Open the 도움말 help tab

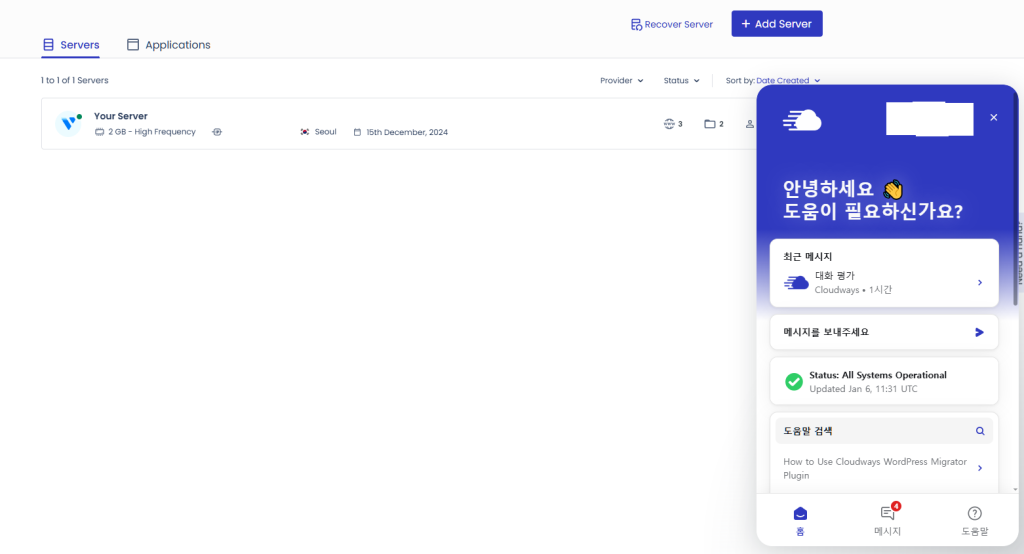974,520
